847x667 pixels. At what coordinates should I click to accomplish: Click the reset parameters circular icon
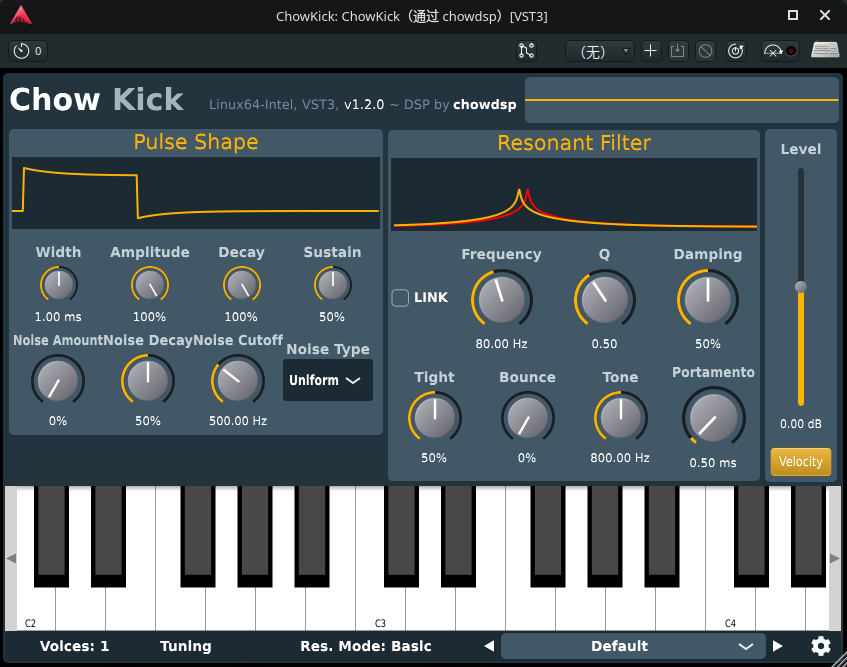736,51
